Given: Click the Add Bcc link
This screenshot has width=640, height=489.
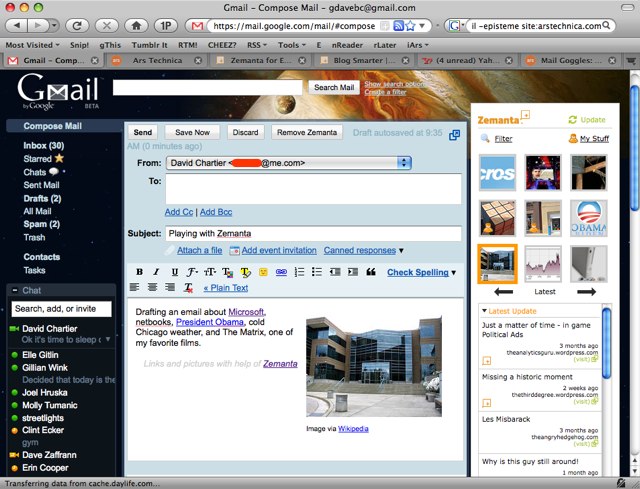Looking at the screenshot, I should (216, 212).
